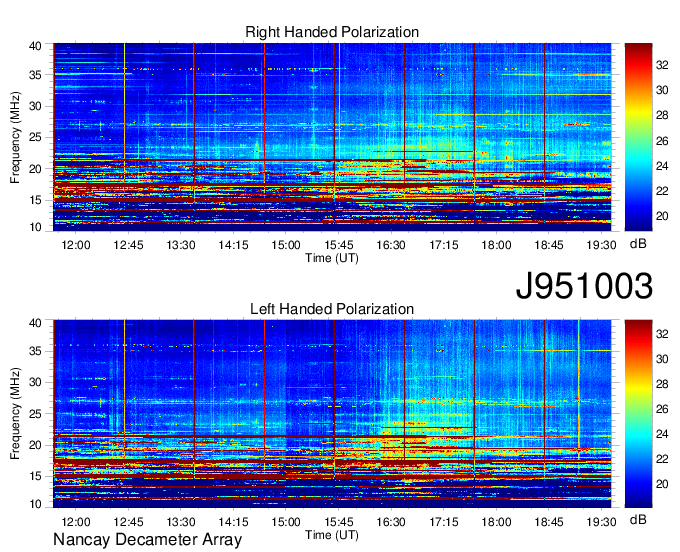Click the Left Handed plot's dB color bar
This screenshot has width=680, height=552.
coord(638,414)
